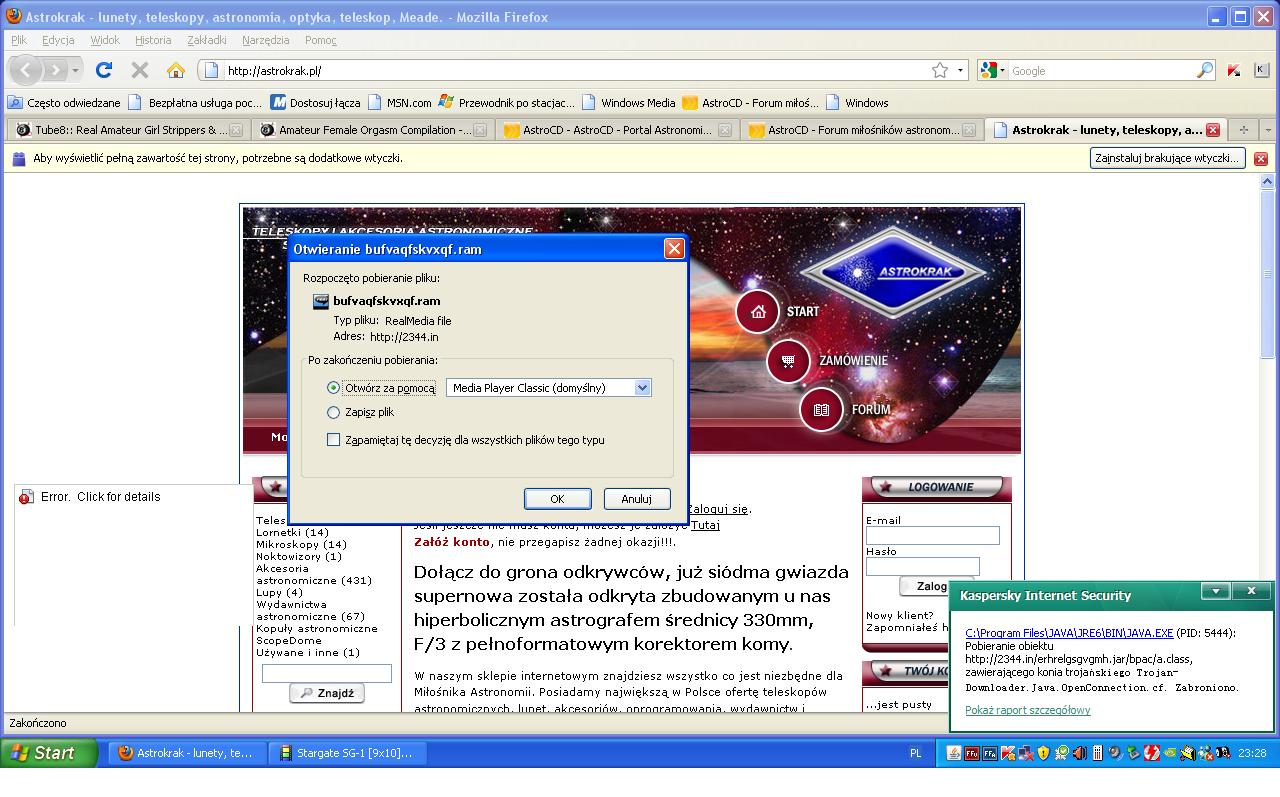
Task: Go back with the Firefox back arrow
Action: (27, 70)
